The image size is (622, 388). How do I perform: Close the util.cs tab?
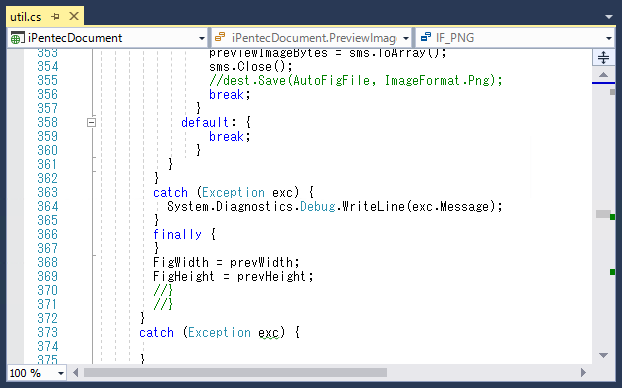[x=74, y=16]
